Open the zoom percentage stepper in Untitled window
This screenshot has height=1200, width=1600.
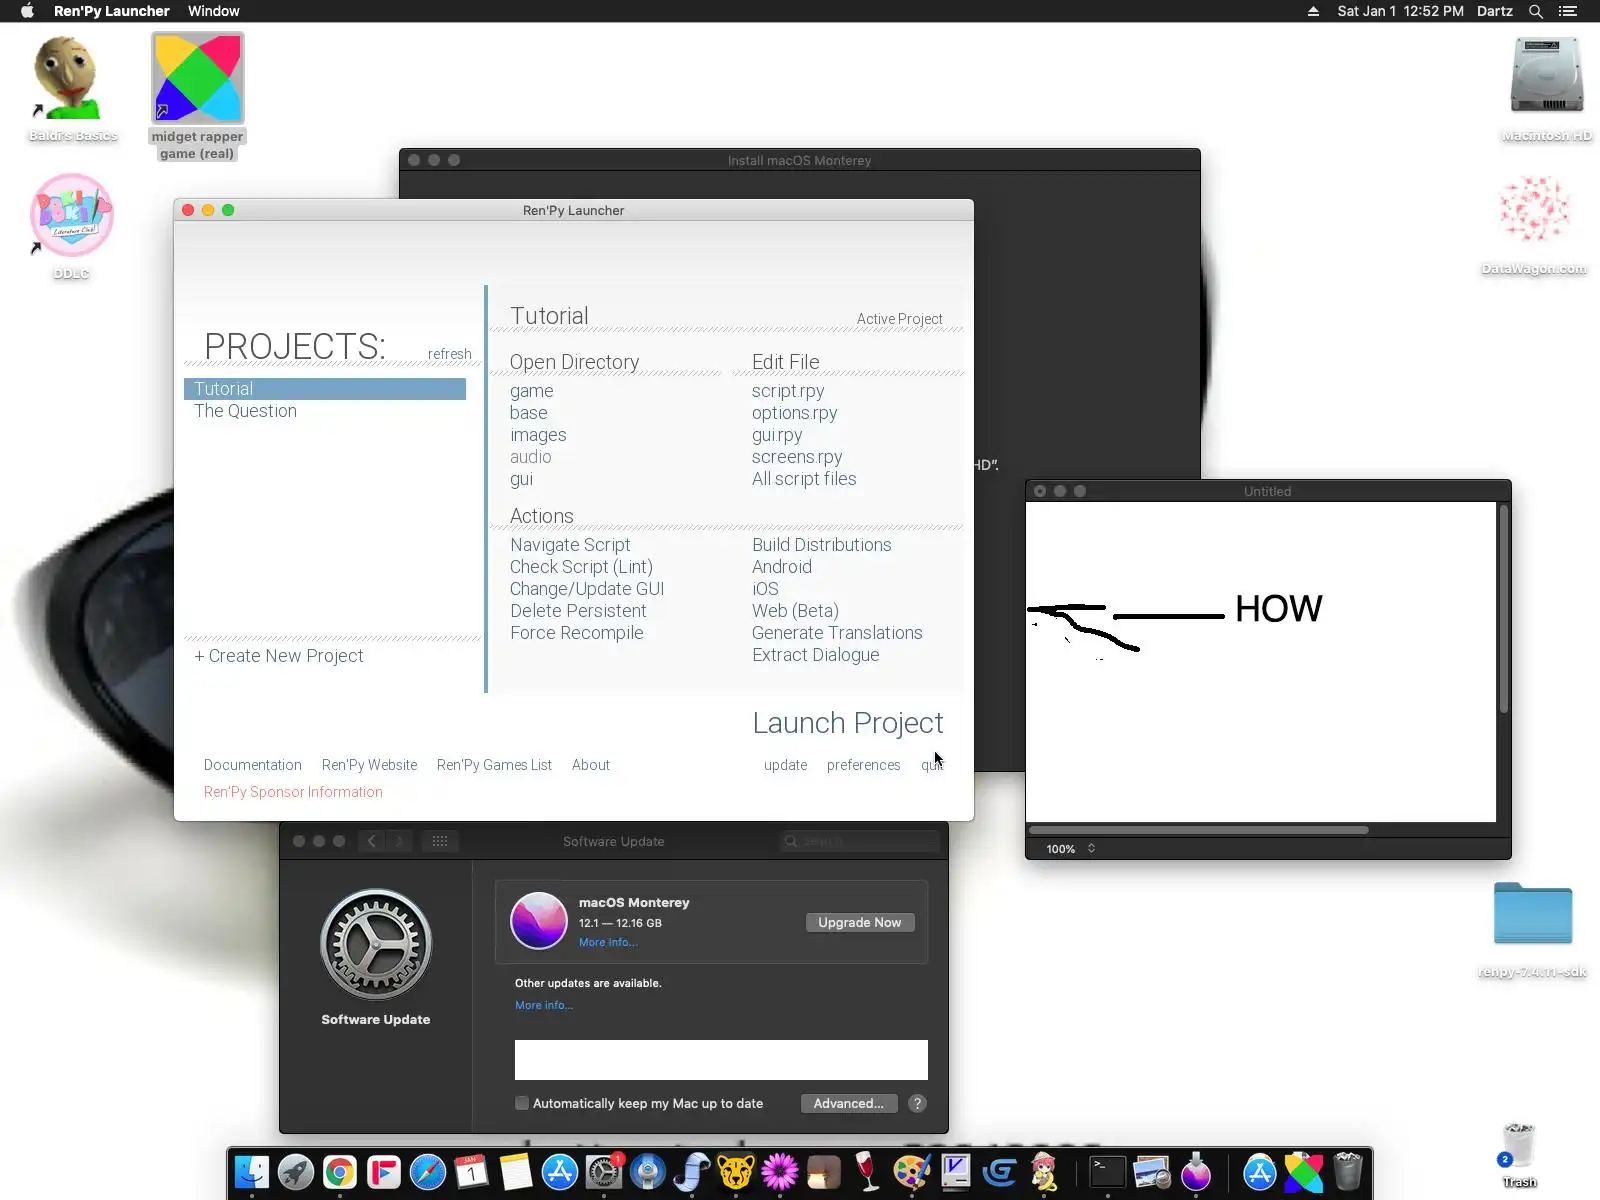point(1091,848)
